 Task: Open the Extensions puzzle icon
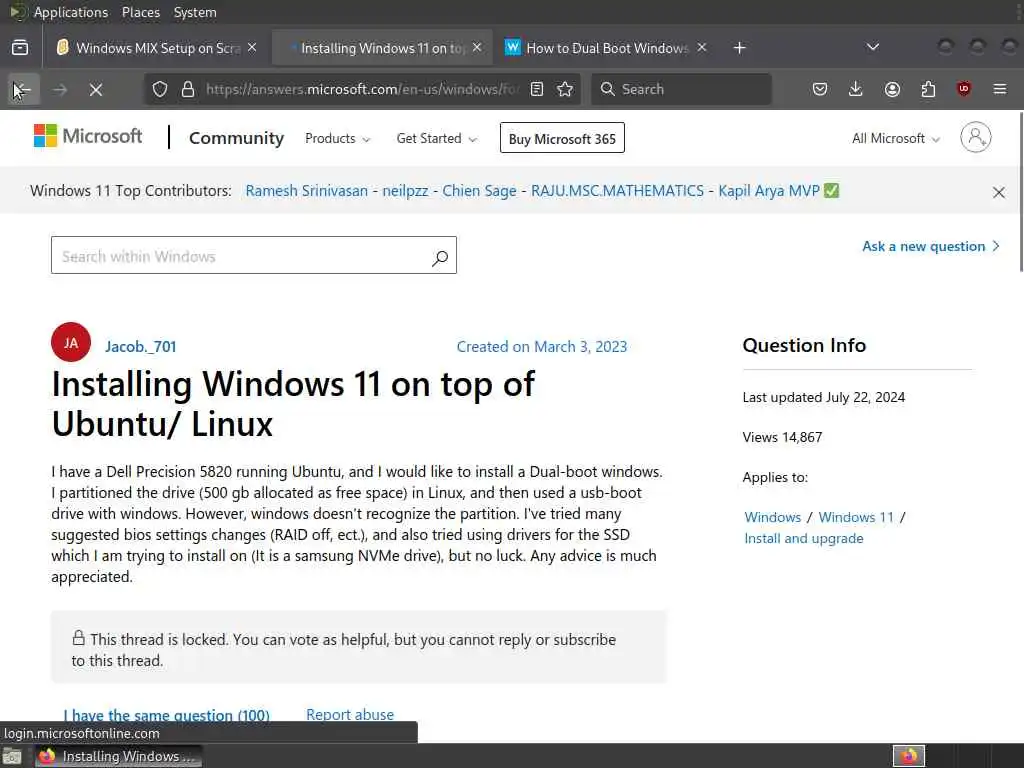click(928, 89)
